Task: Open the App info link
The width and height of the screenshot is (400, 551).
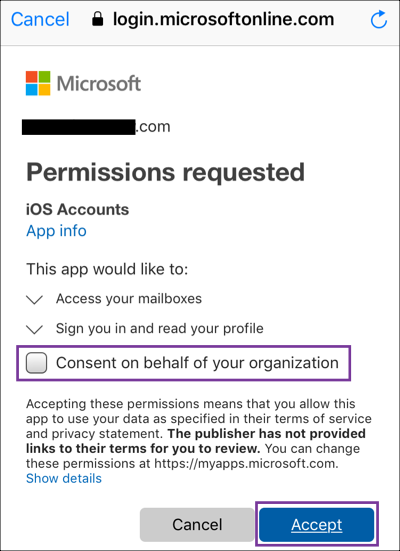Action: [x=56, y=231]
